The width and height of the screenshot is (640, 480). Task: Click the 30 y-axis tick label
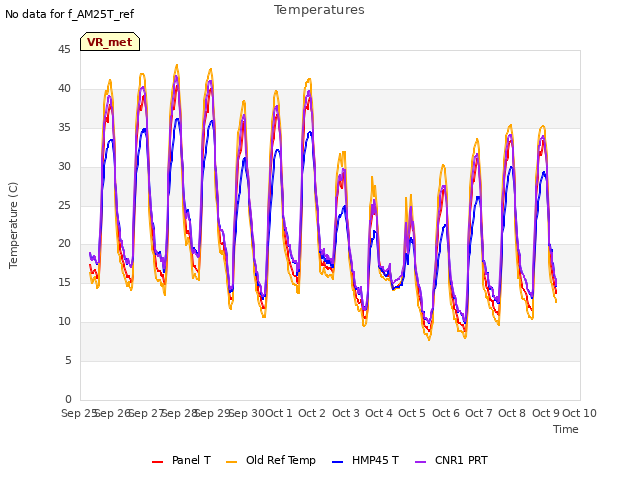pos(64,166)
